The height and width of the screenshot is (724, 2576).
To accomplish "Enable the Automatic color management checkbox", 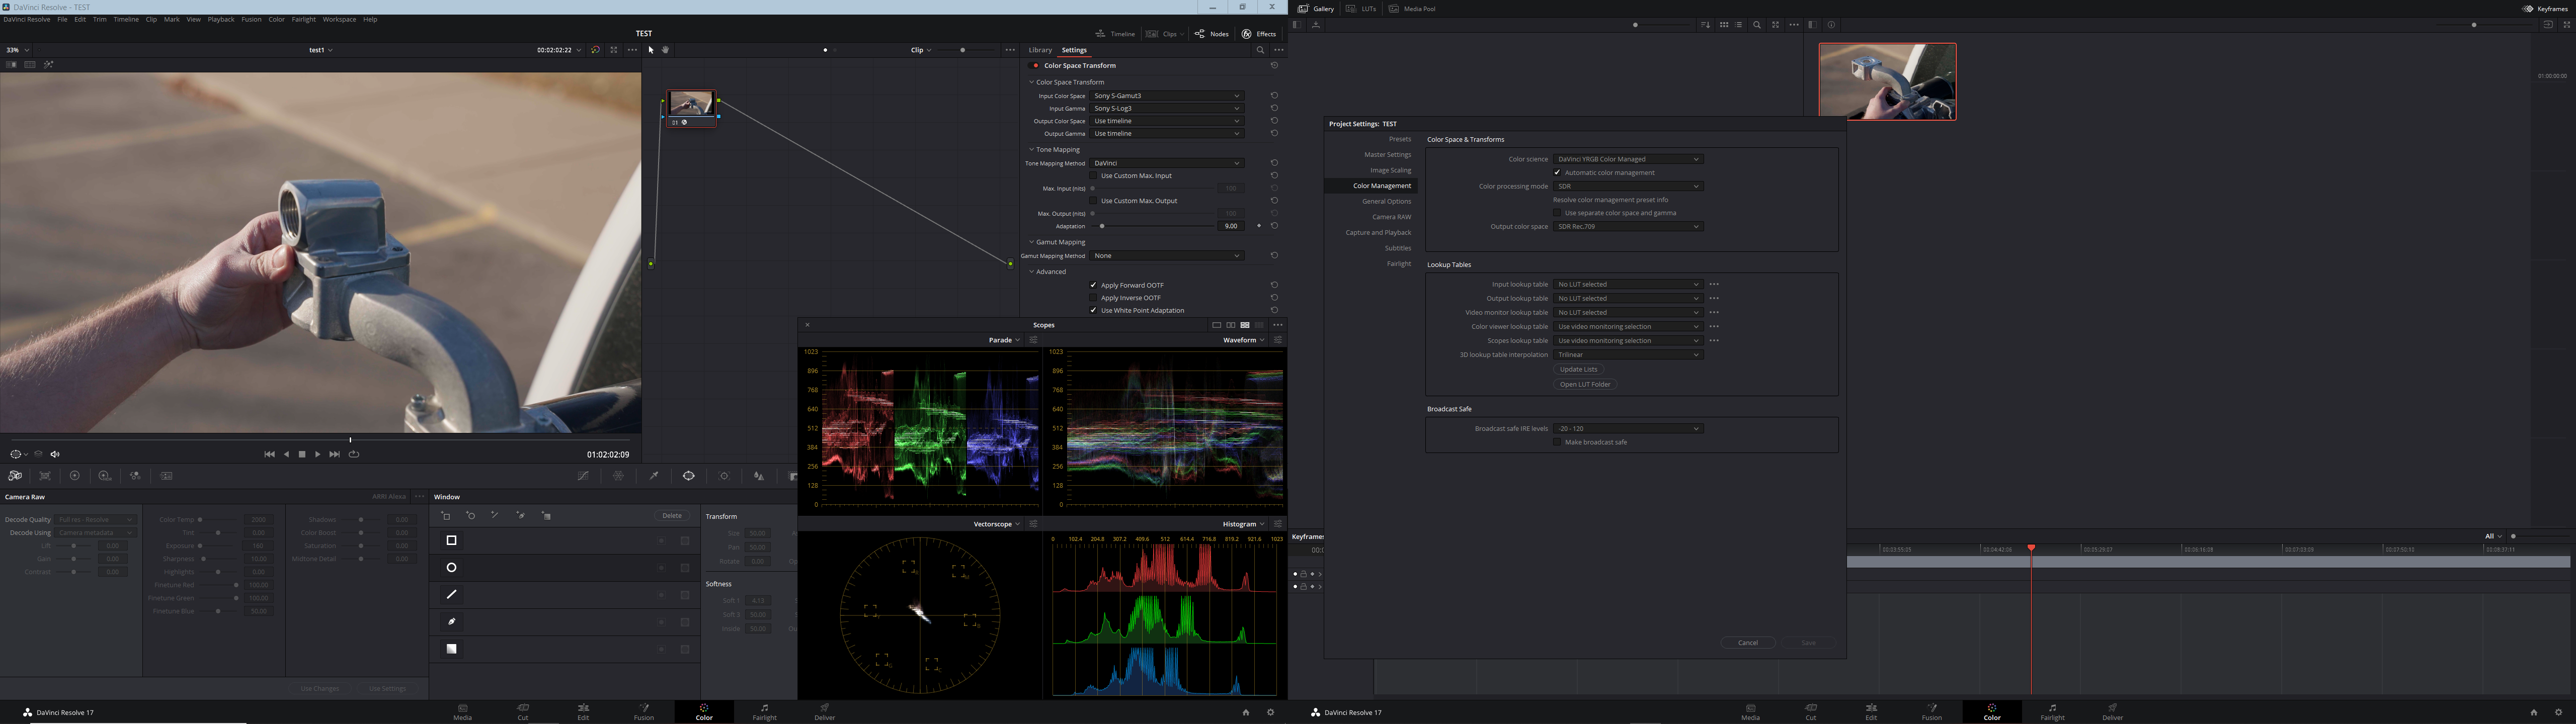I will (1557, 172).
